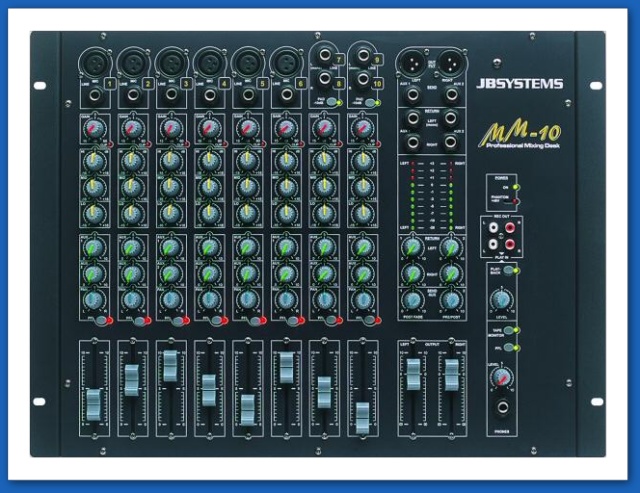
Task: Click the AUX 1 RETURN LEFT knob
Action: pyautogui.click(x=413, y=247)
